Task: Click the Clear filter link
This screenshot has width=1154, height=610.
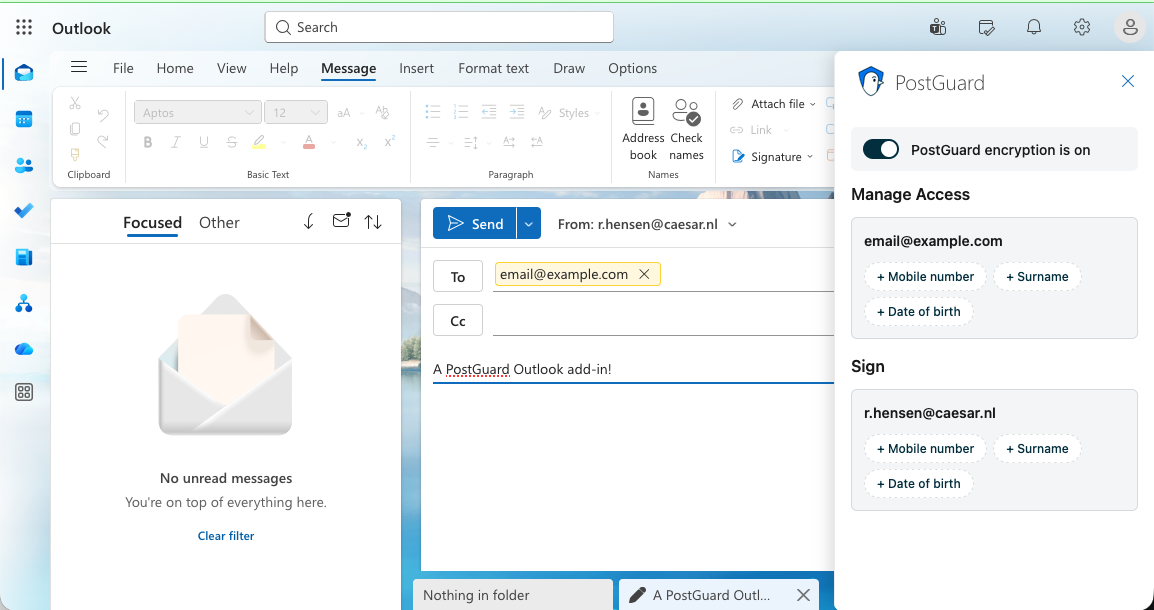Action: (x=226, y=536)
